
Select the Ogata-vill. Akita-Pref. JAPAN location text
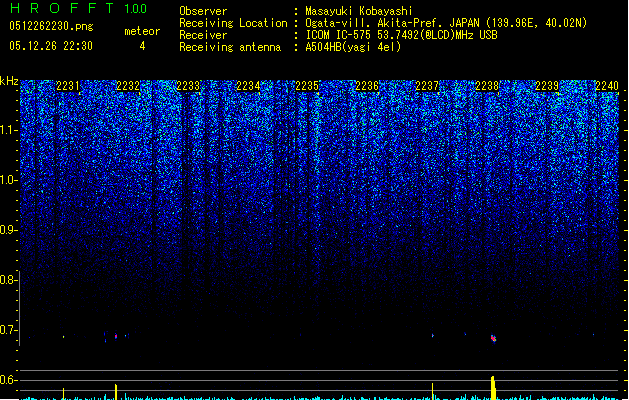coord(446,23)
